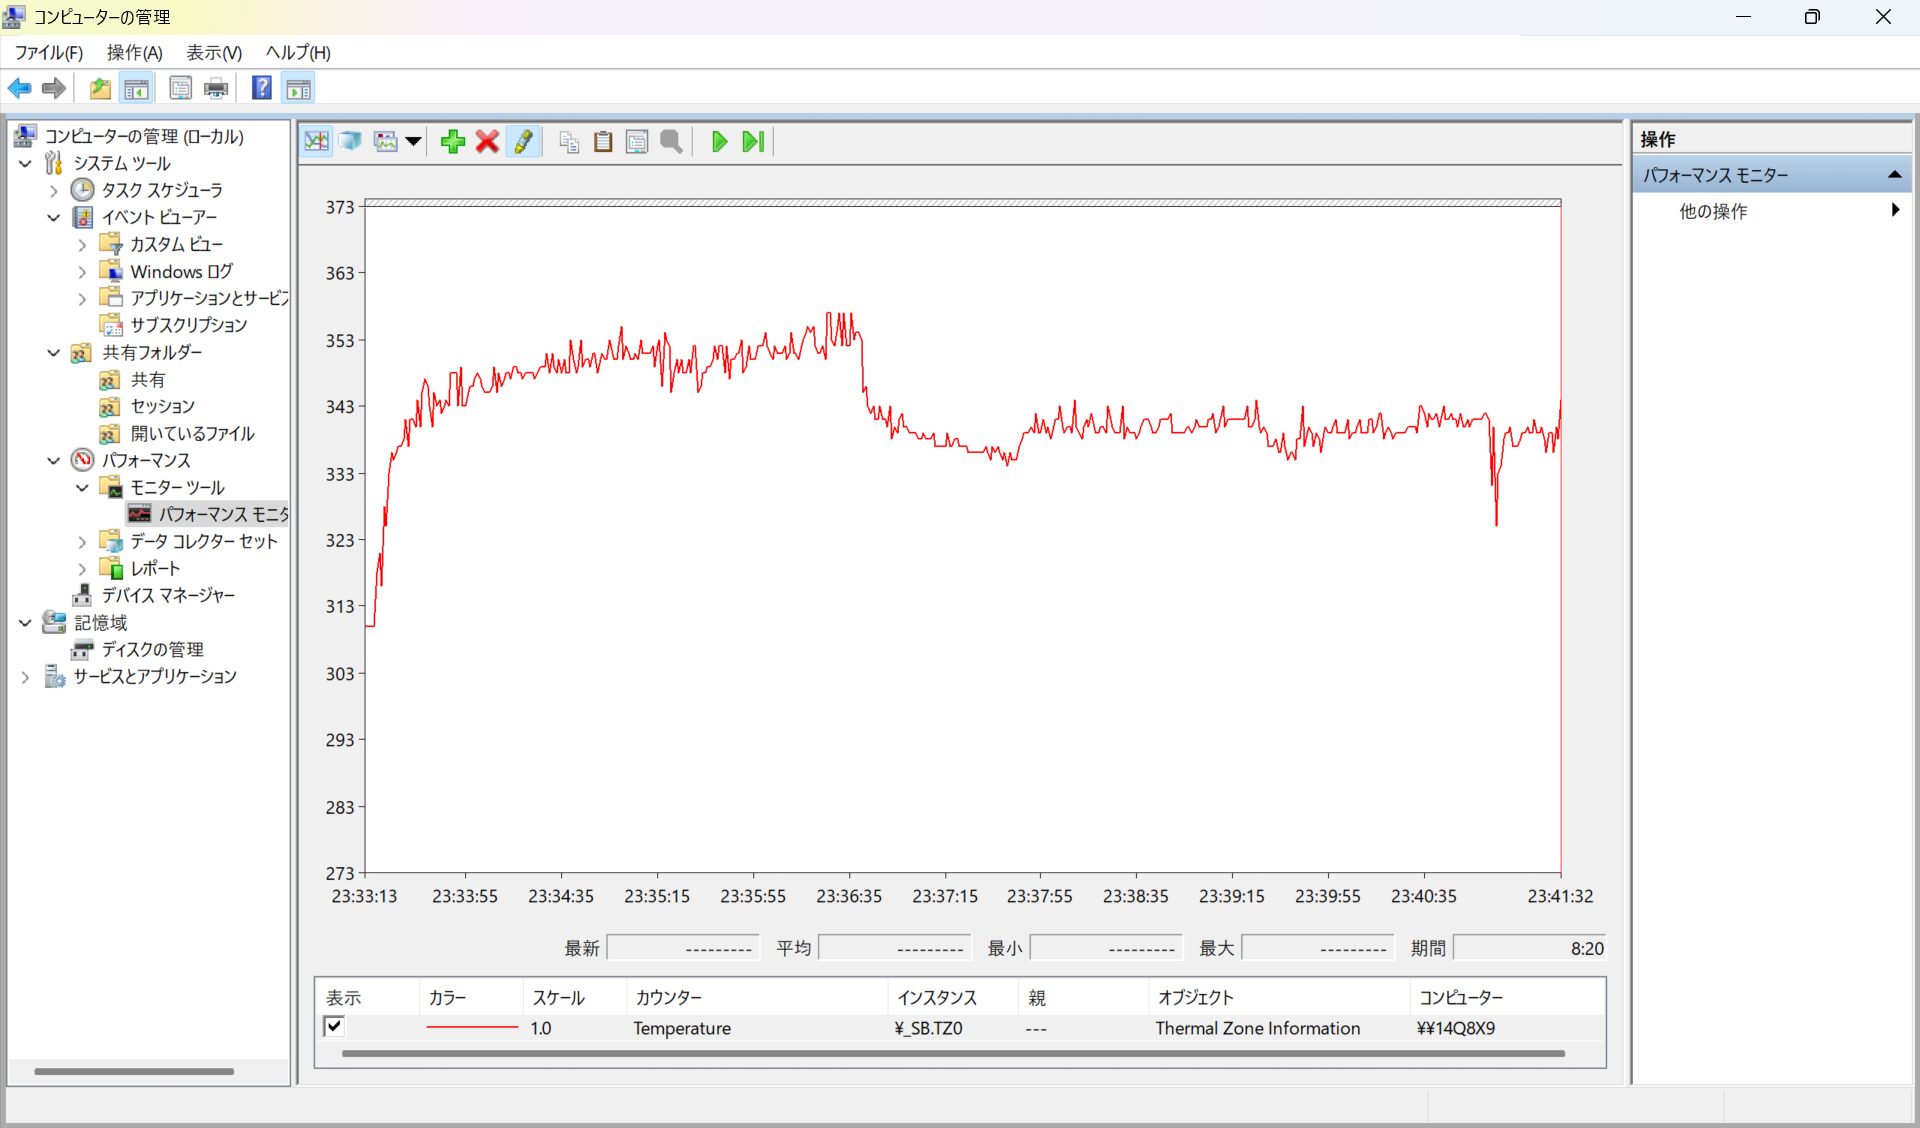1920x1128 pixels.
Task: Click the 最新 value field
Action: tap(683, 948)
